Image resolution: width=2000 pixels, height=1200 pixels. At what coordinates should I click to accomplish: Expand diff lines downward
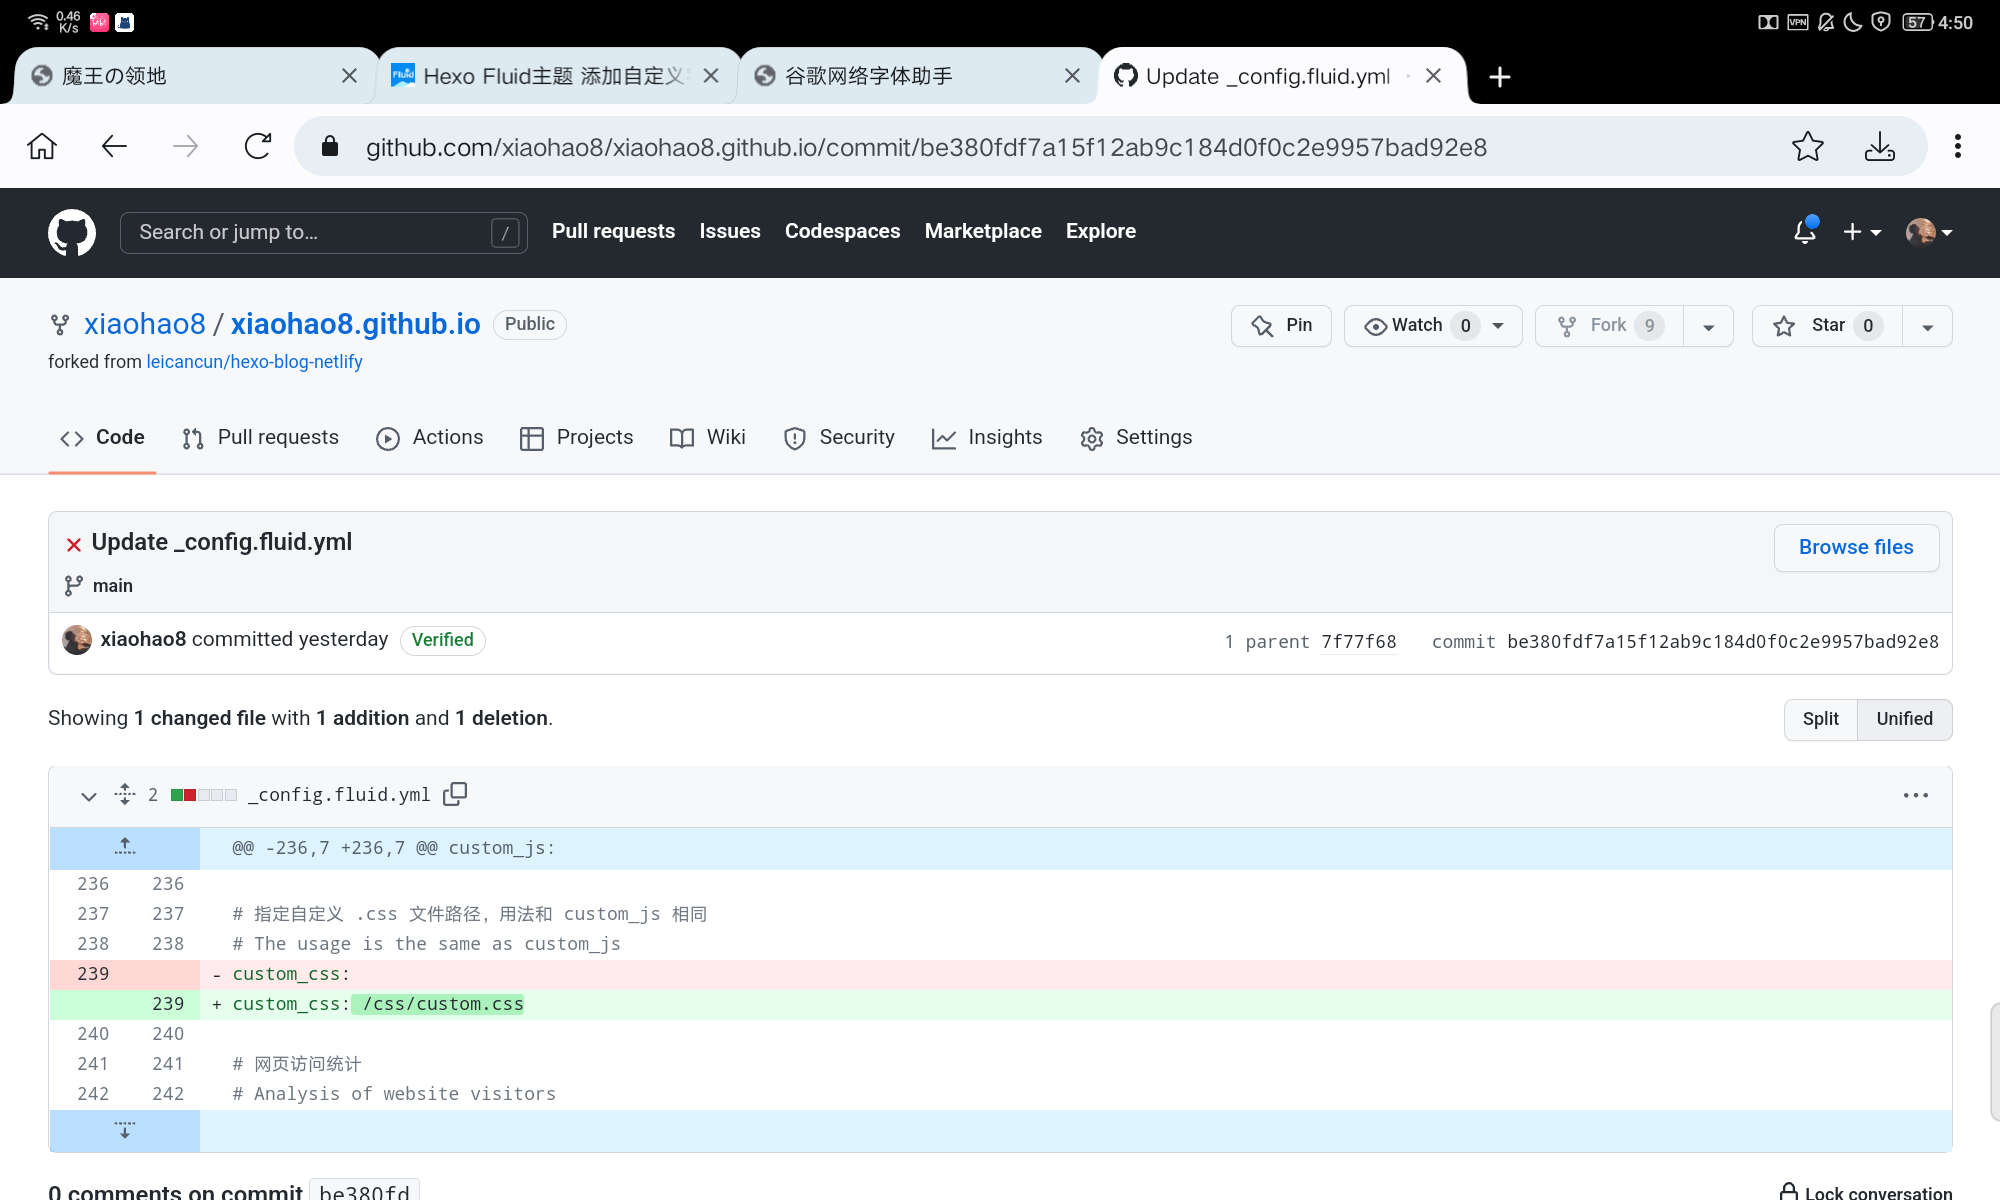coord(125,1130)
